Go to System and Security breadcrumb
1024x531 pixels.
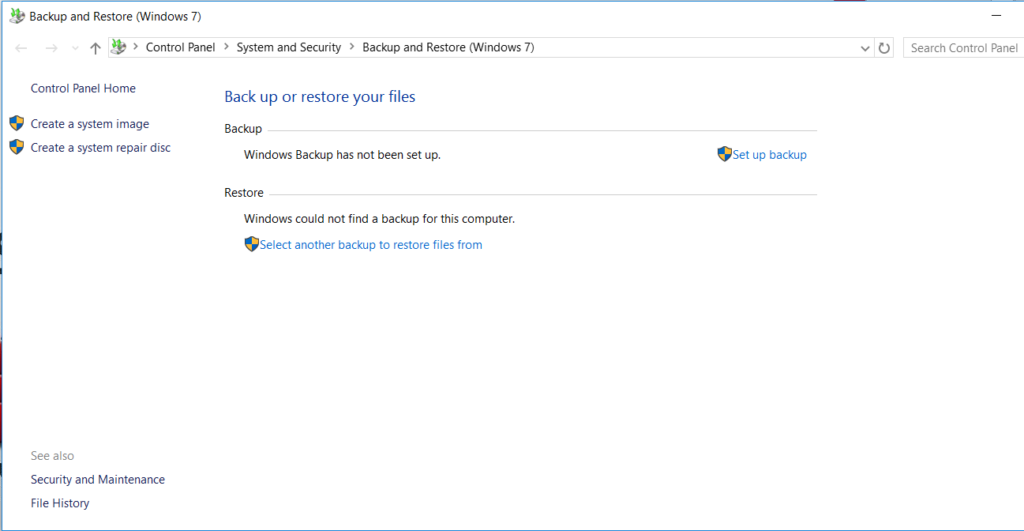(289, 47)
